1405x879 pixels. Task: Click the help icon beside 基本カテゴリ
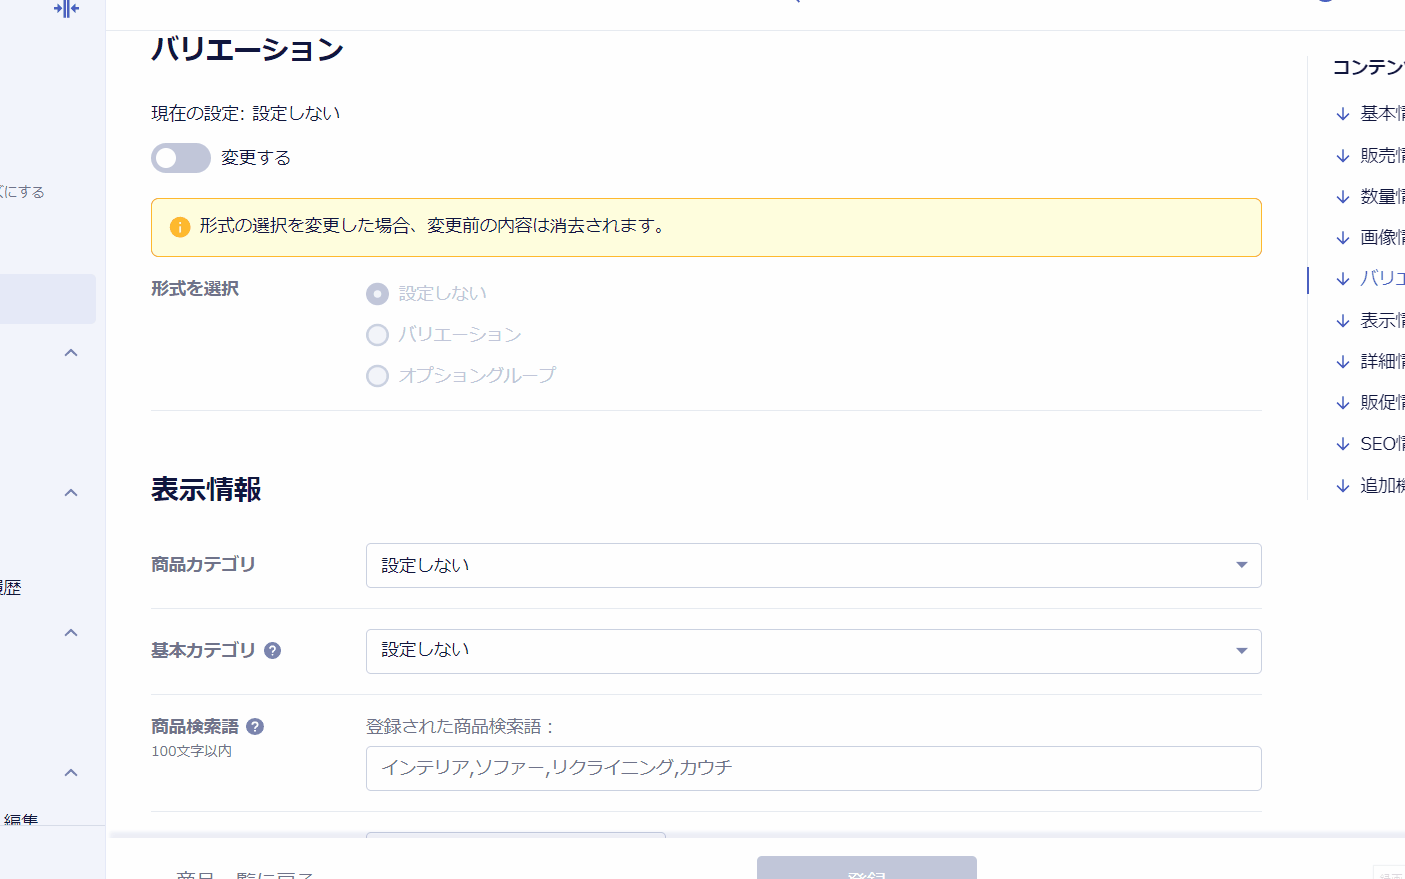click(272, 651)
